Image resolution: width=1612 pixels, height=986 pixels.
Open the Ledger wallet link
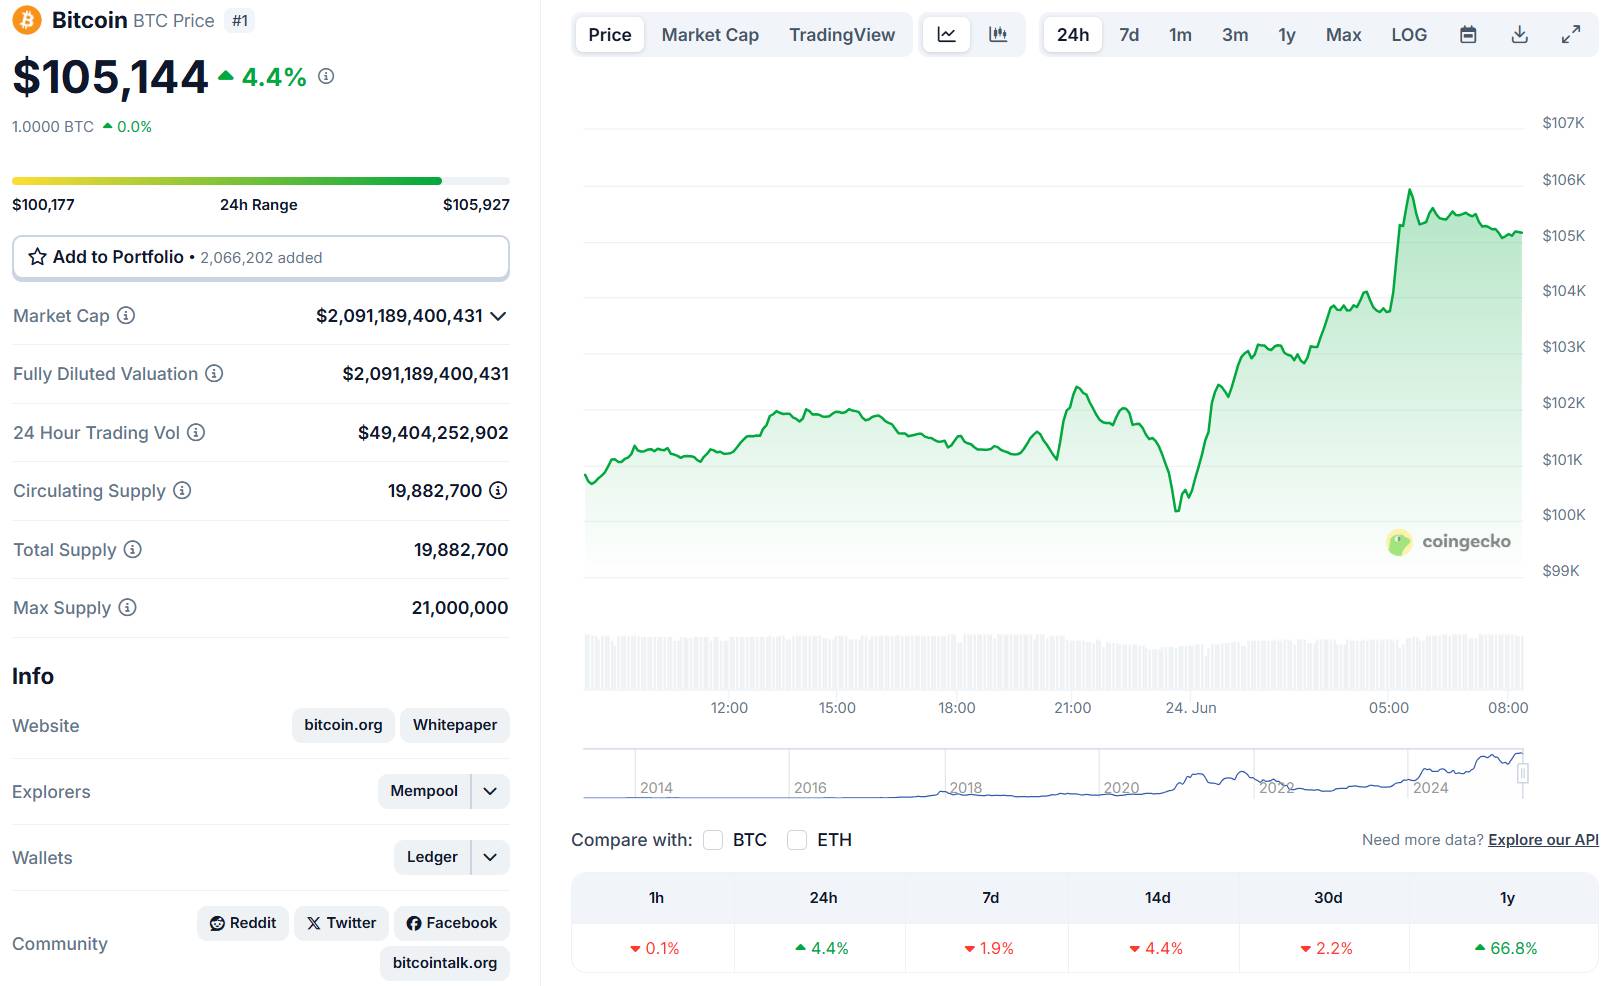click(432, 857)
